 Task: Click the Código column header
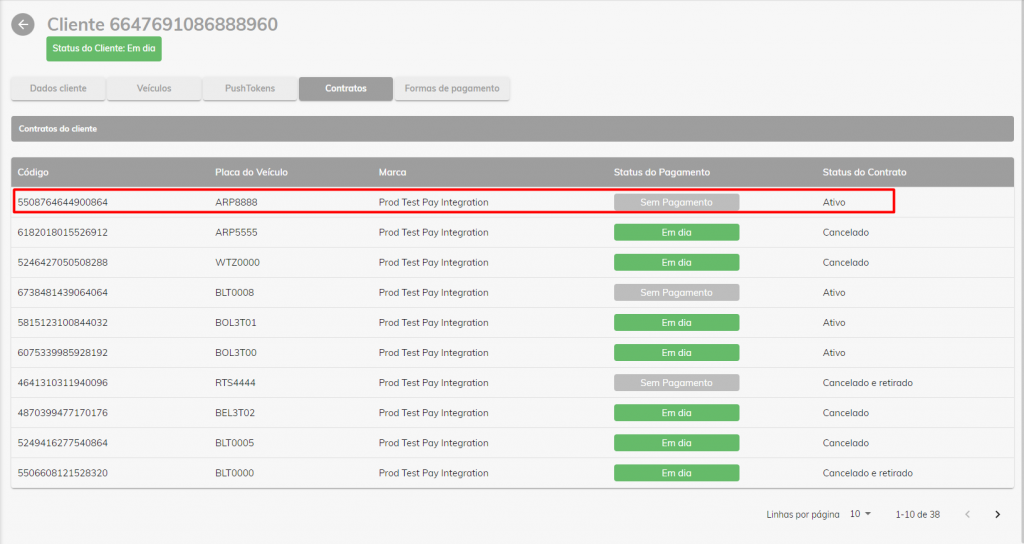pyautogui.click(x=33, y=172)
